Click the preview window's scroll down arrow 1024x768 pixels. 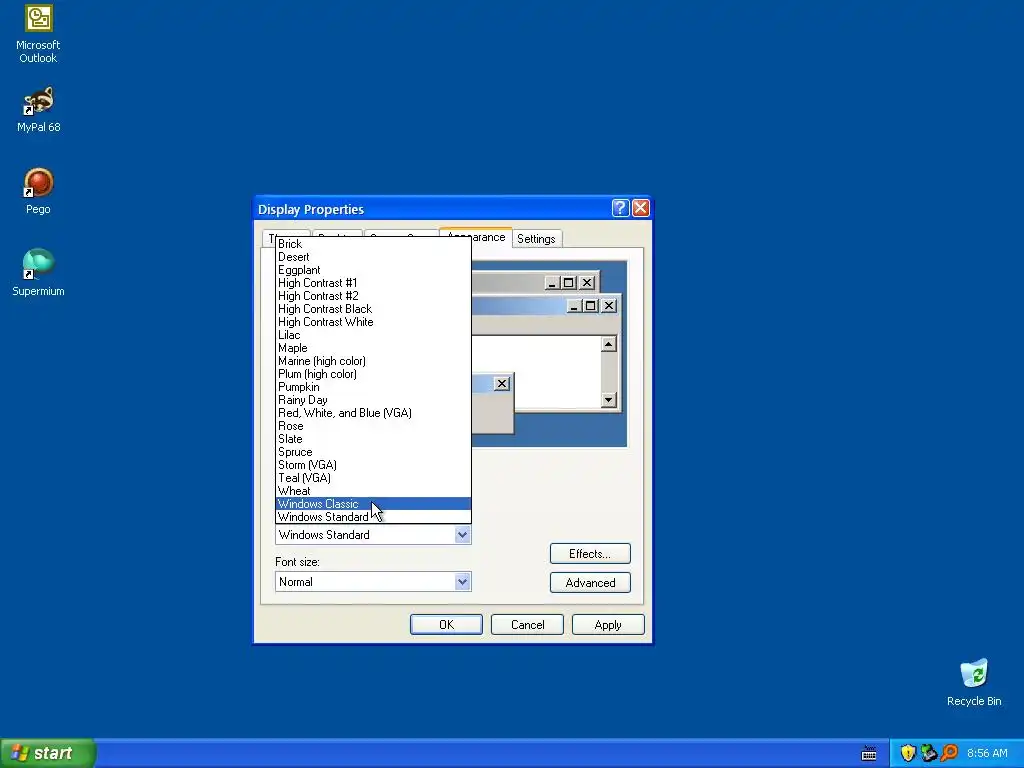tap(609, 400)
